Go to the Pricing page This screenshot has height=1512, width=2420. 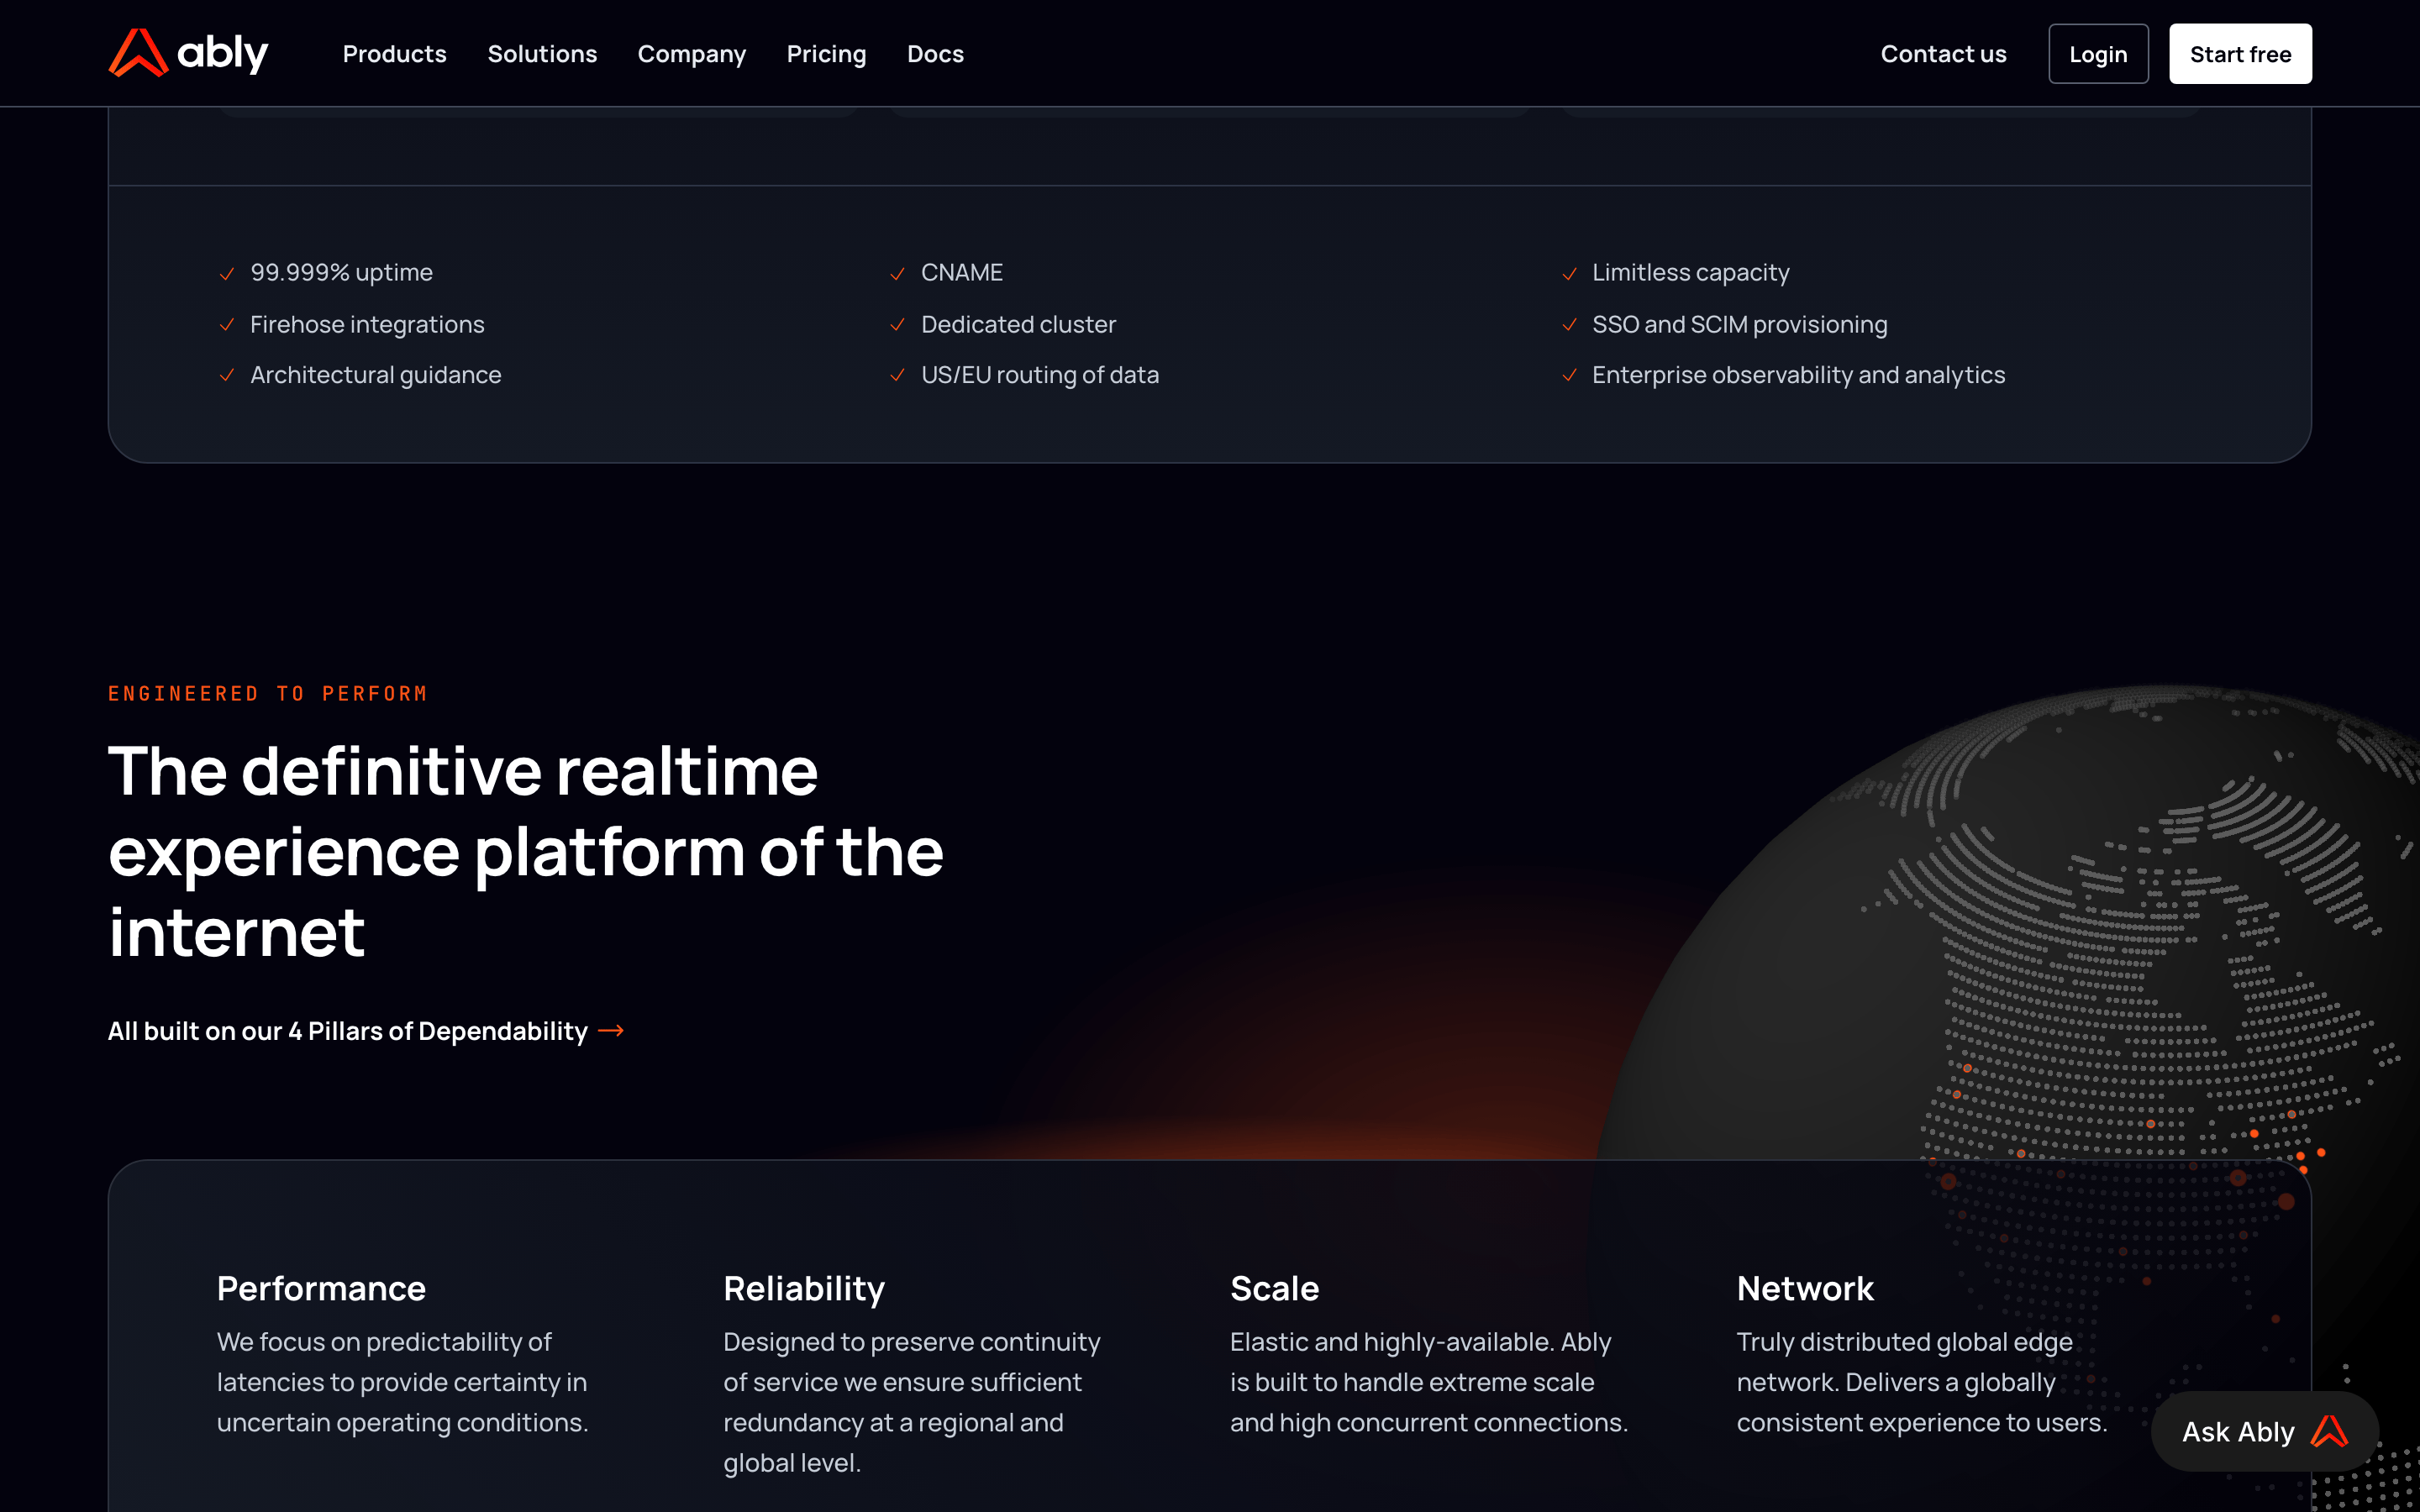click(x=826, y=54)
